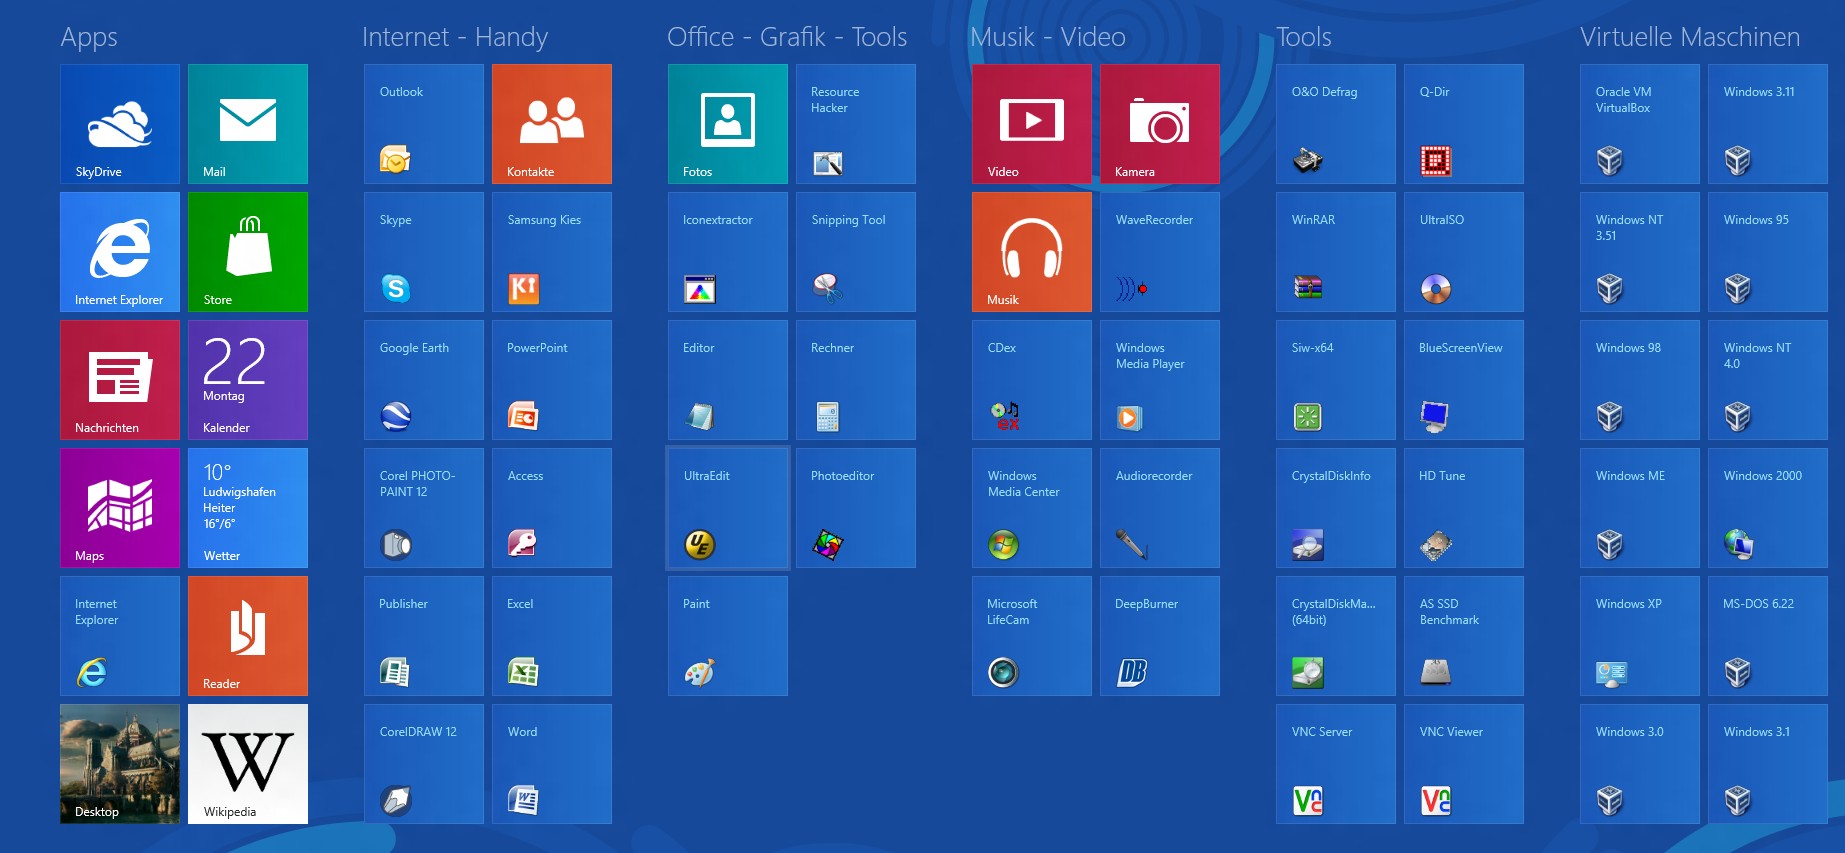Open the Desktop tile with castle picture

point(120,764)
